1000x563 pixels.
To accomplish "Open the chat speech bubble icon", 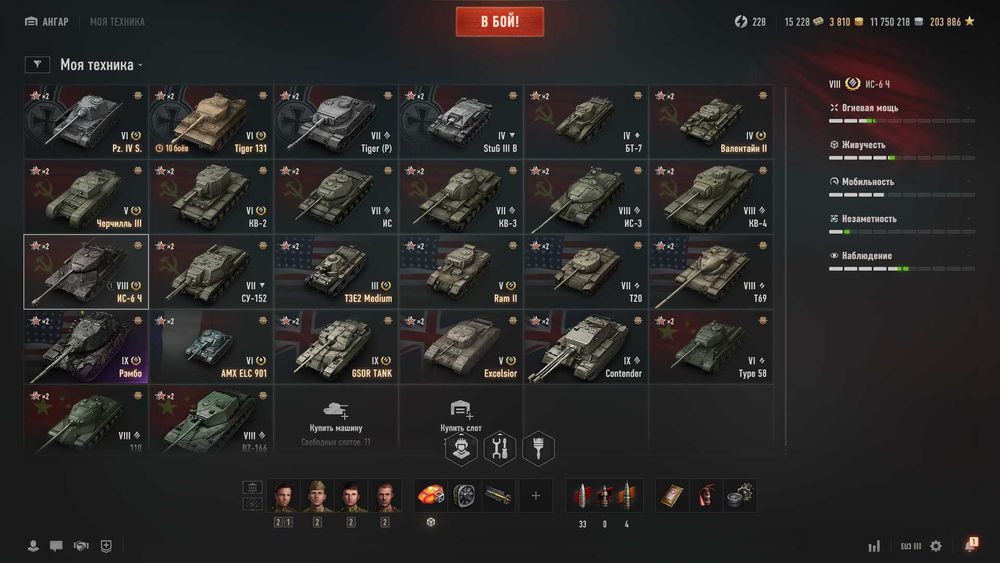I will coord(56,546).
